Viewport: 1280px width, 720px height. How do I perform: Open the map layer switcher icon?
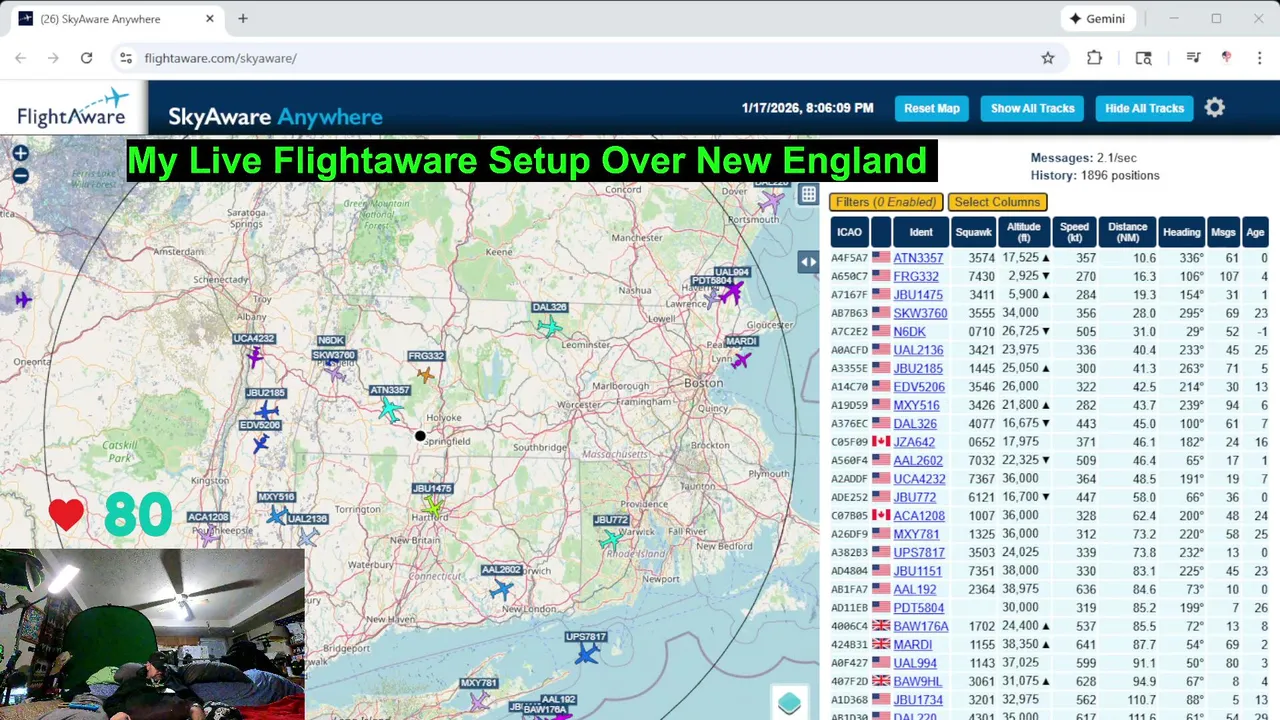[789, 703]
